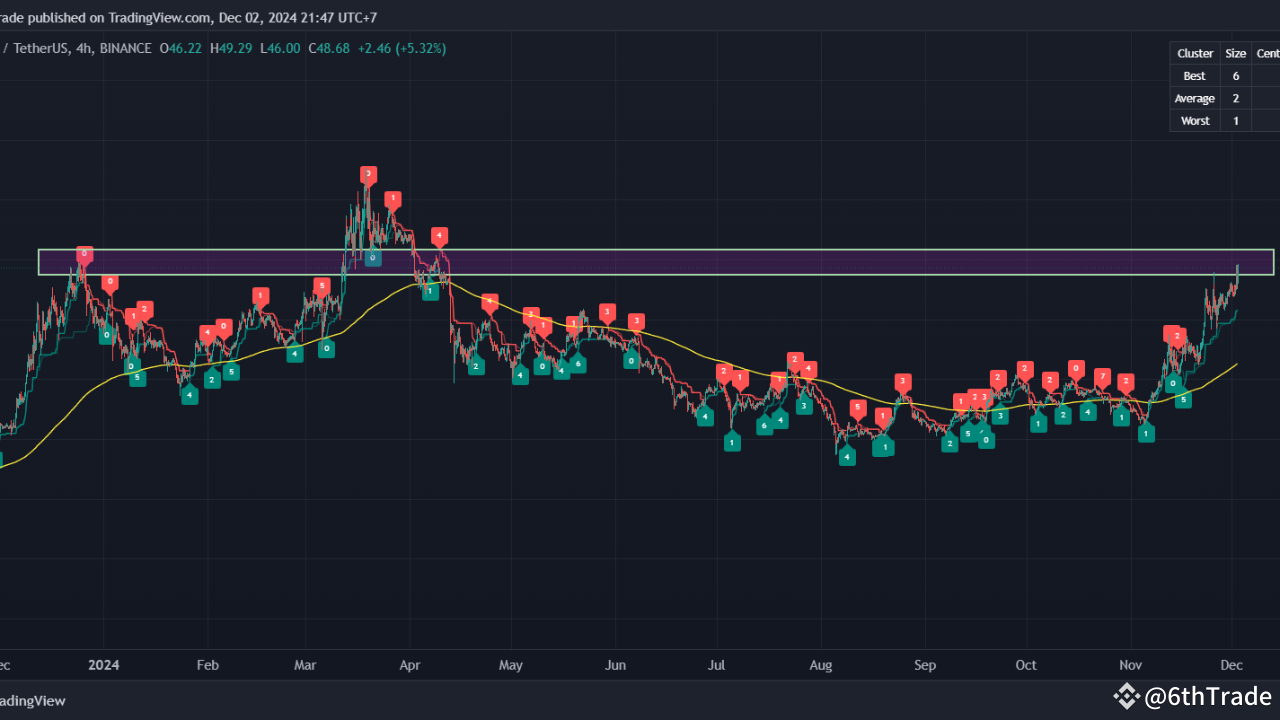
Task: Click the @6thTrade handle link
Action: coord(1207,696)
